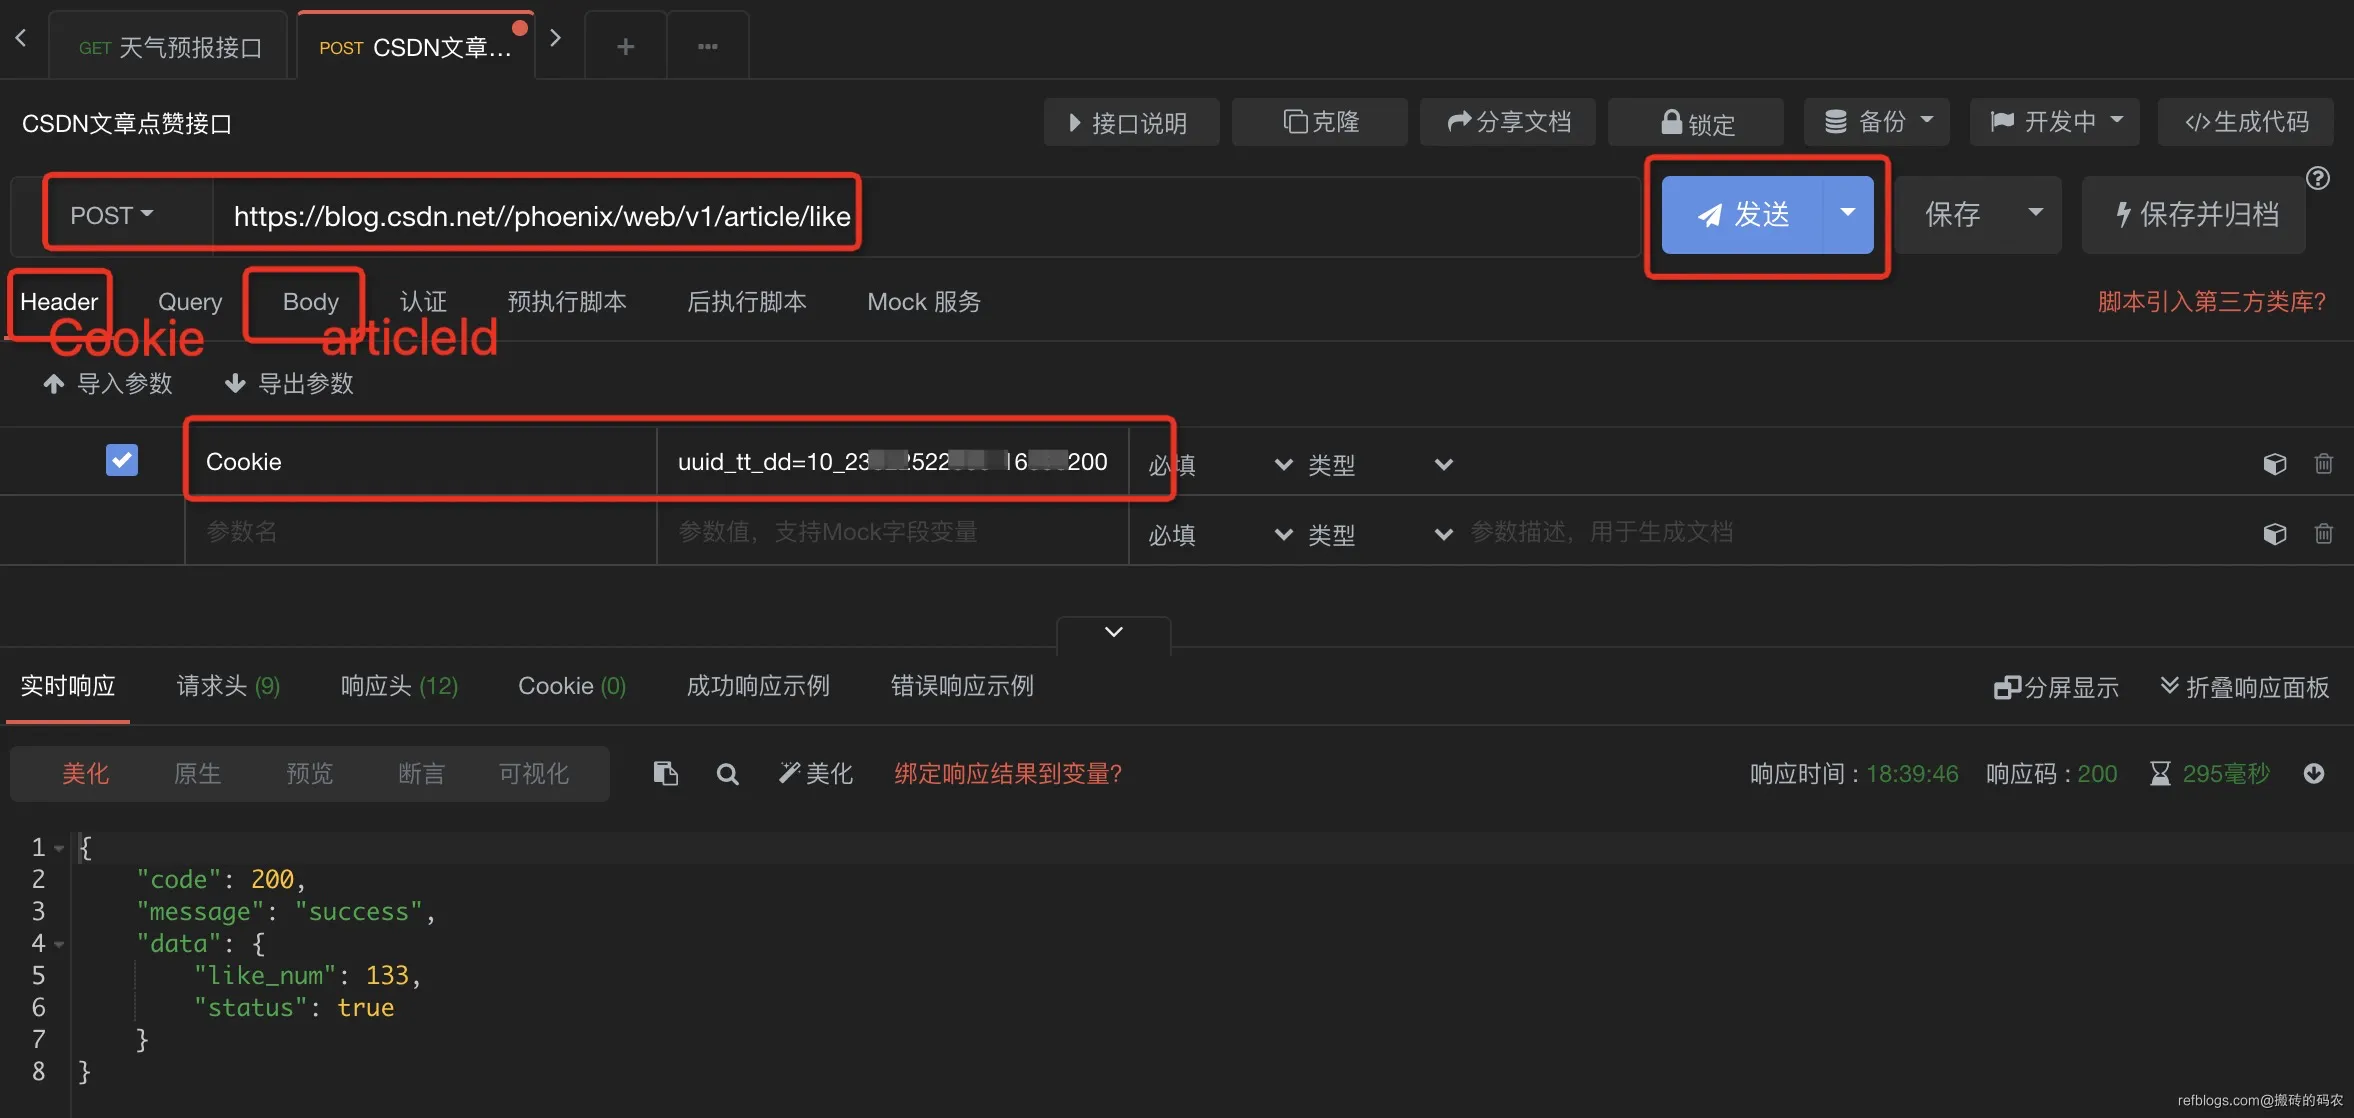Screen dimensions: 2354x1118
Task: Click the download response icon
Action: coord(2313,773)
